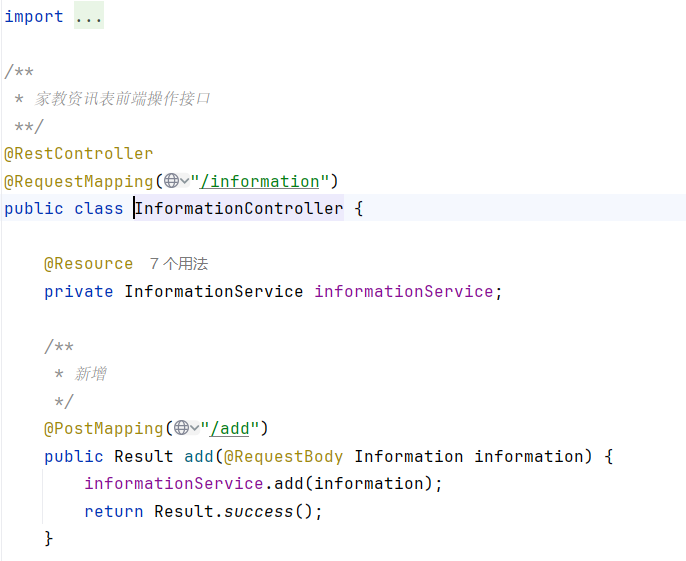Click the return keyword
Image resolution: width=686 pixels, height=561 pixels.
point(114,511)
